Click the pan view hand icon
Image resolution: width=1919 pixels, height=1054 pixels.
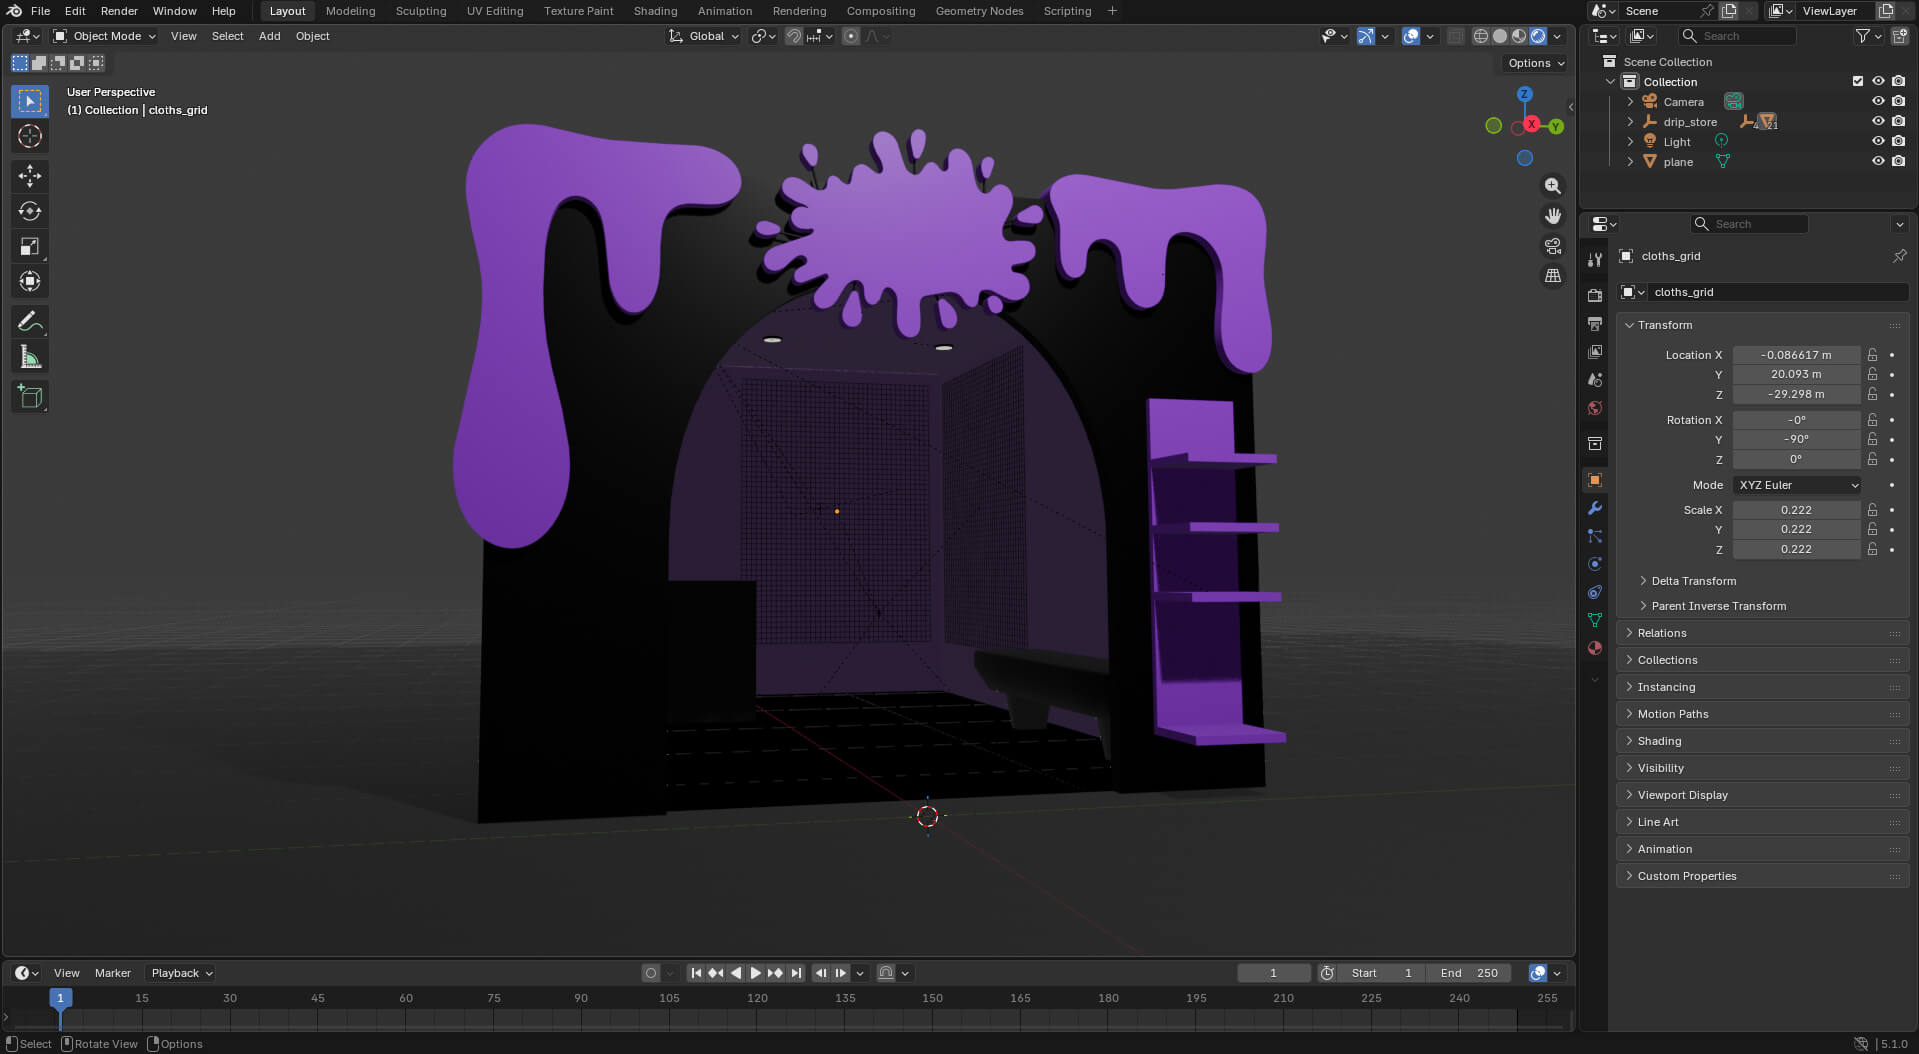point(1553,216)
